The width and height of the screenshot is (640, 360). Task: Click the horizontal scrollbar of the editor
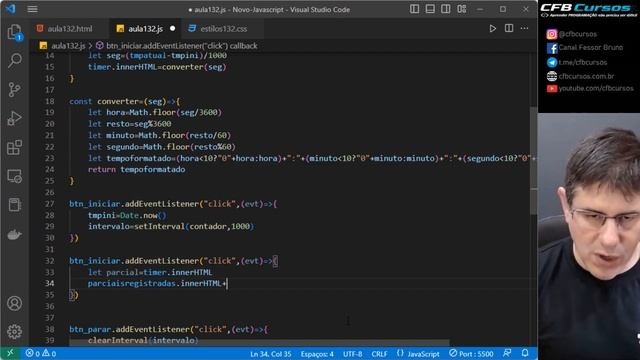(x=259, y=343)
